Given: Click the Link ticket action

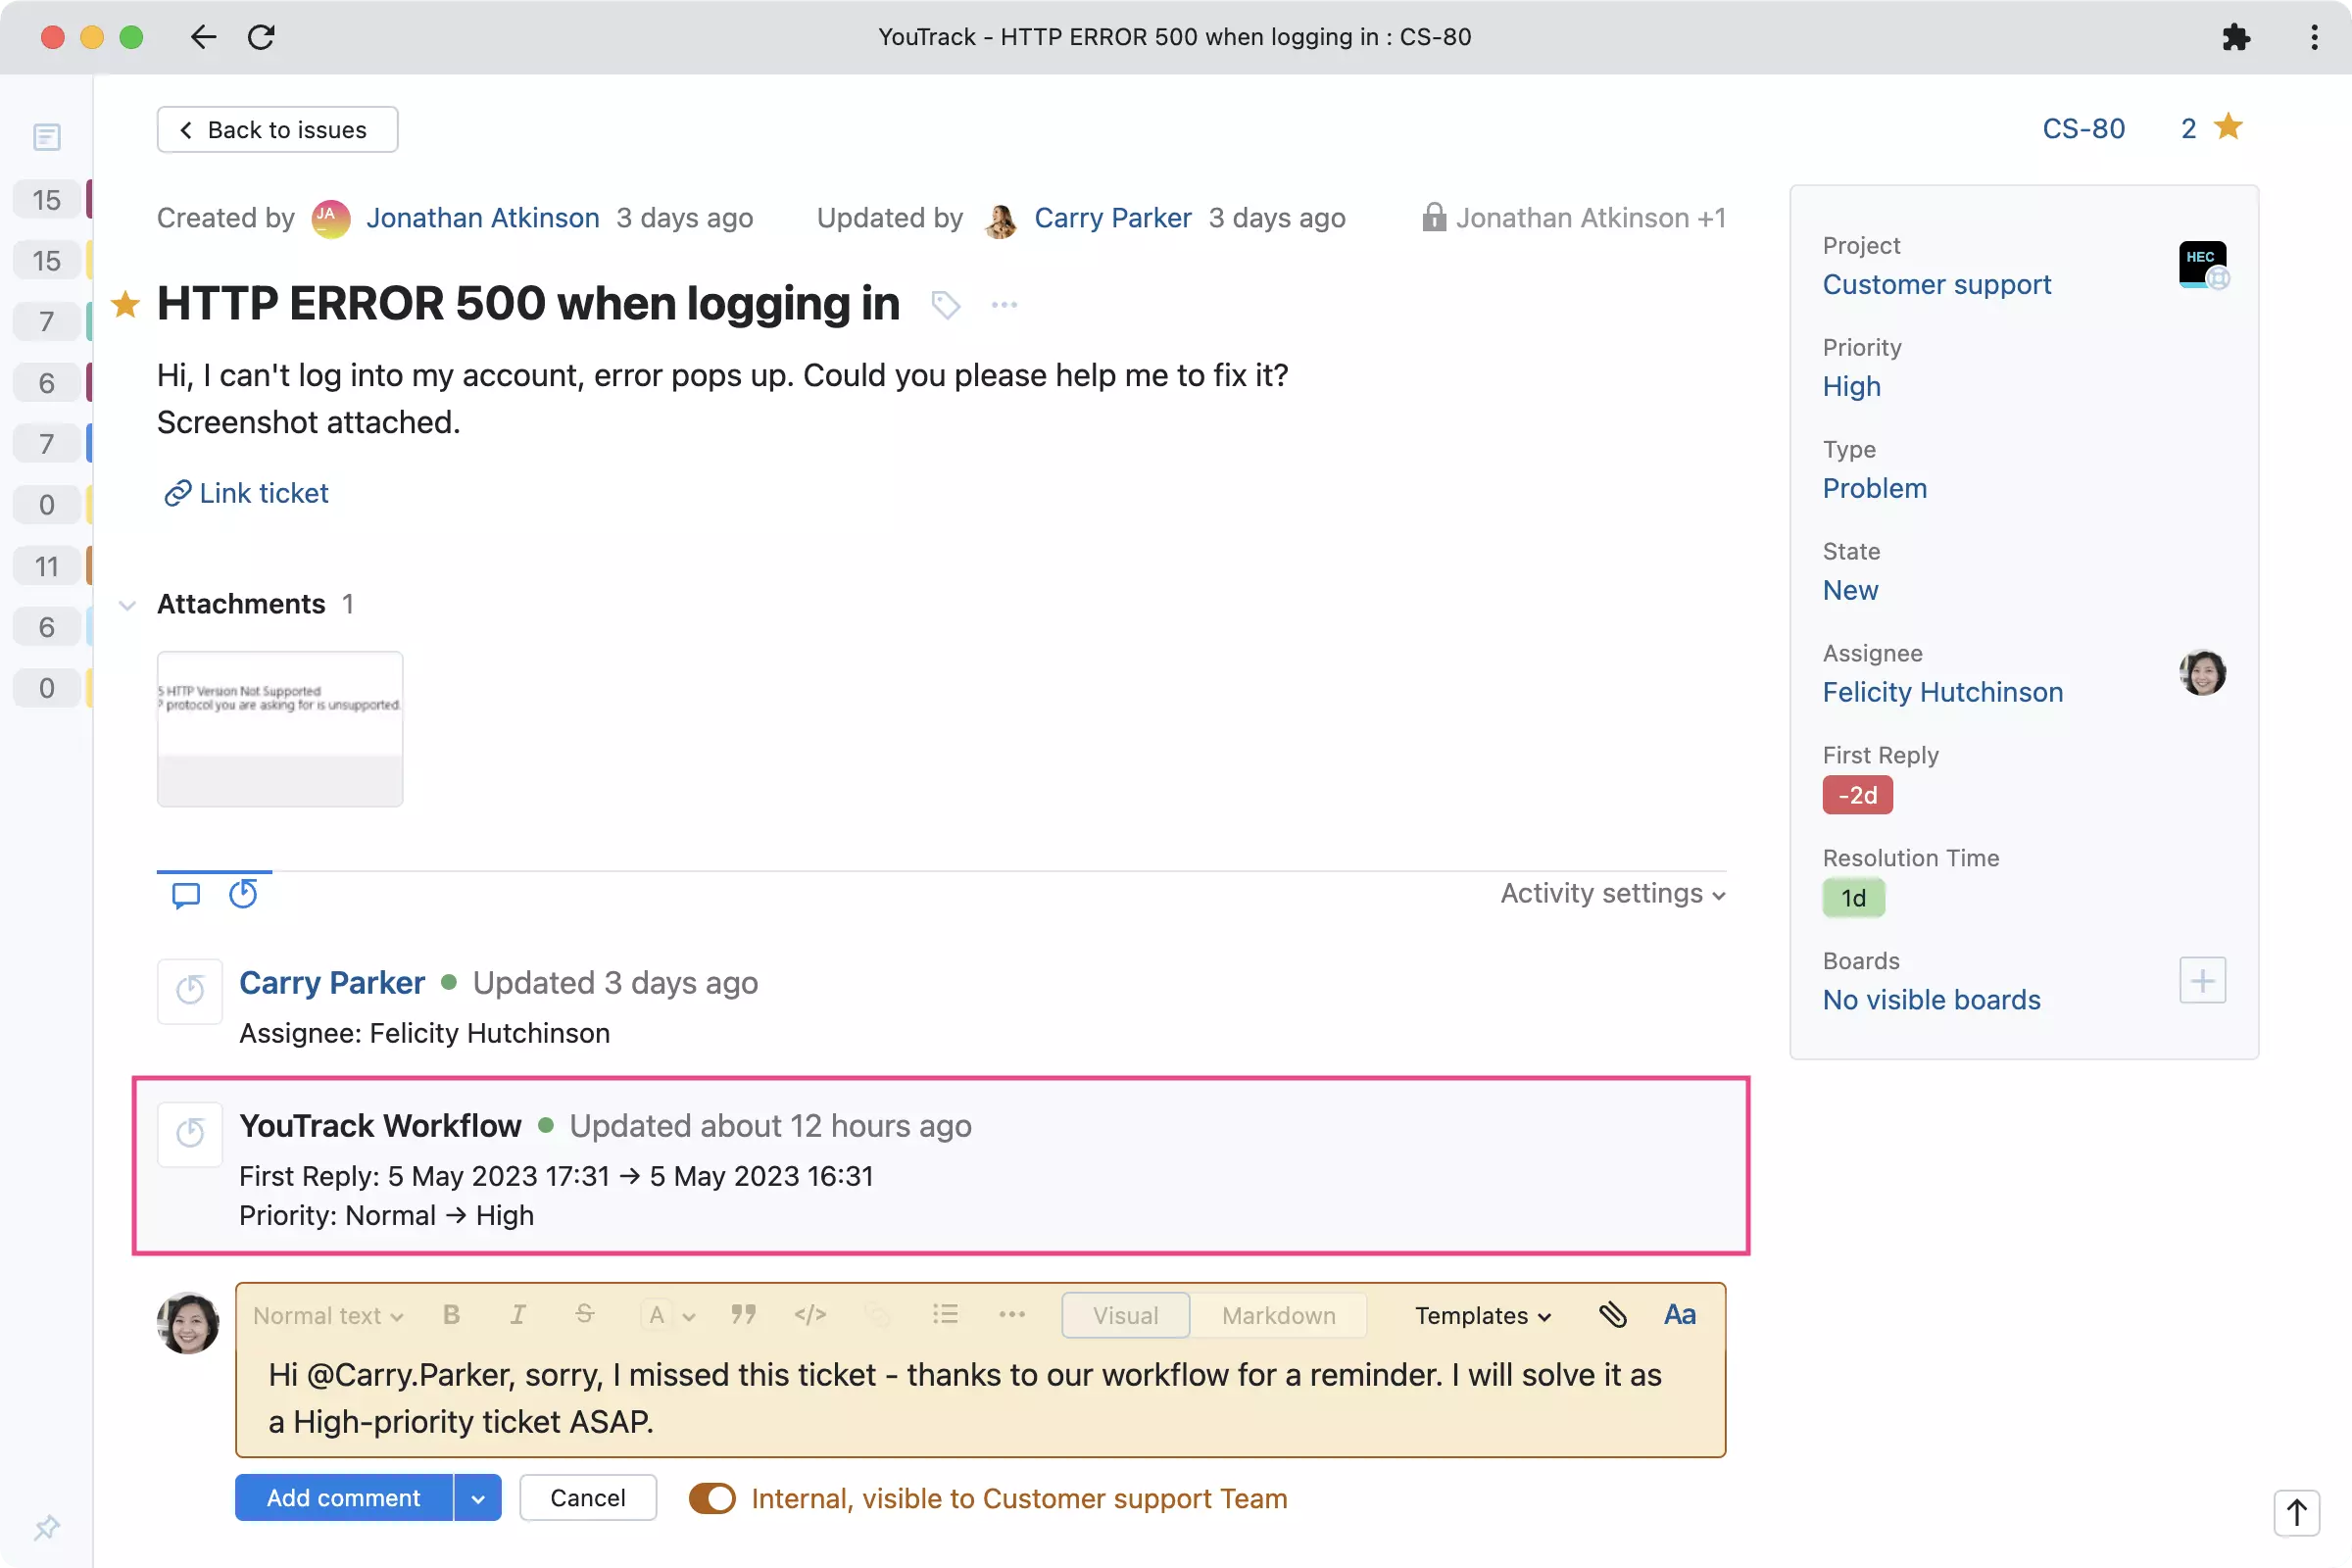Looking at the screenshot, I should coord(245,492).
